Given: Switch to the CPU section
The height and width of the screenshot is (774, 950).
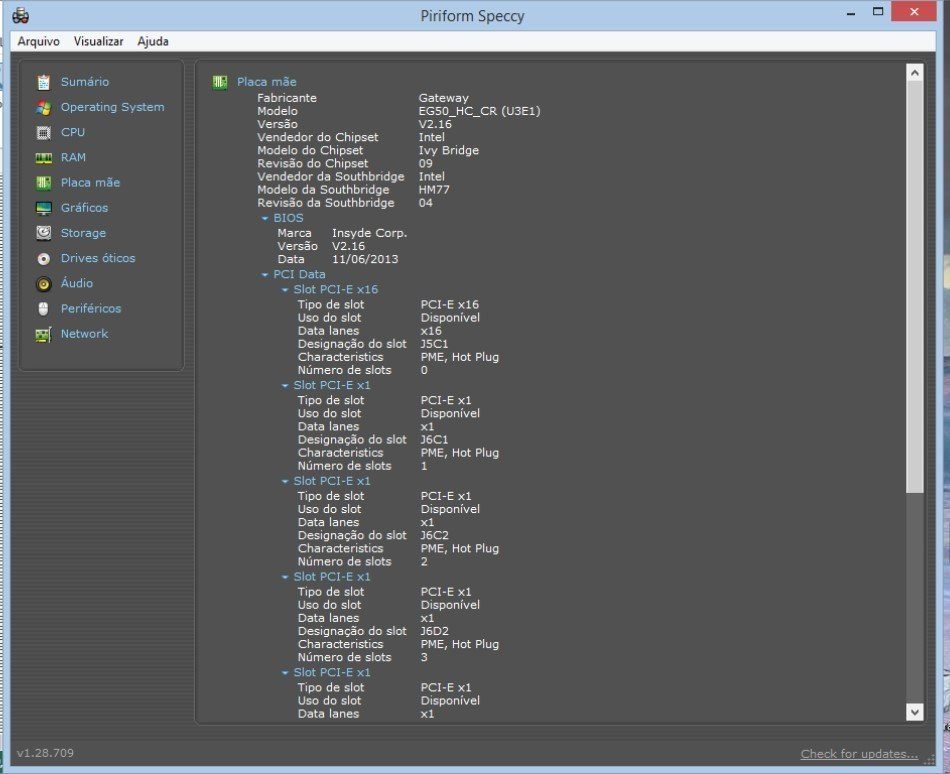Looking at the screenshot, I should pos(73,132).
